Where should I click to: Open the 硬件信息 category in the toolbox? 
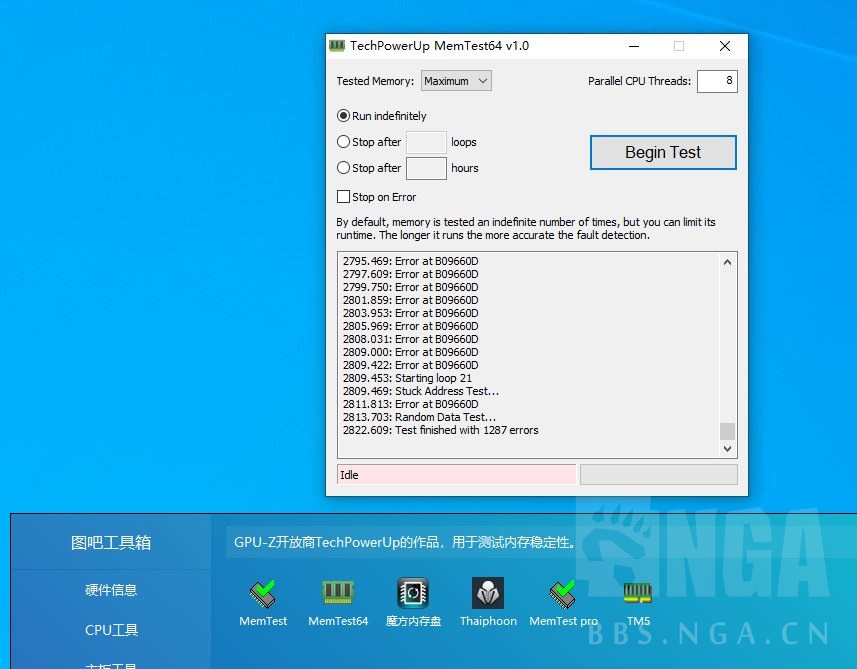click(x=111, y=590)
